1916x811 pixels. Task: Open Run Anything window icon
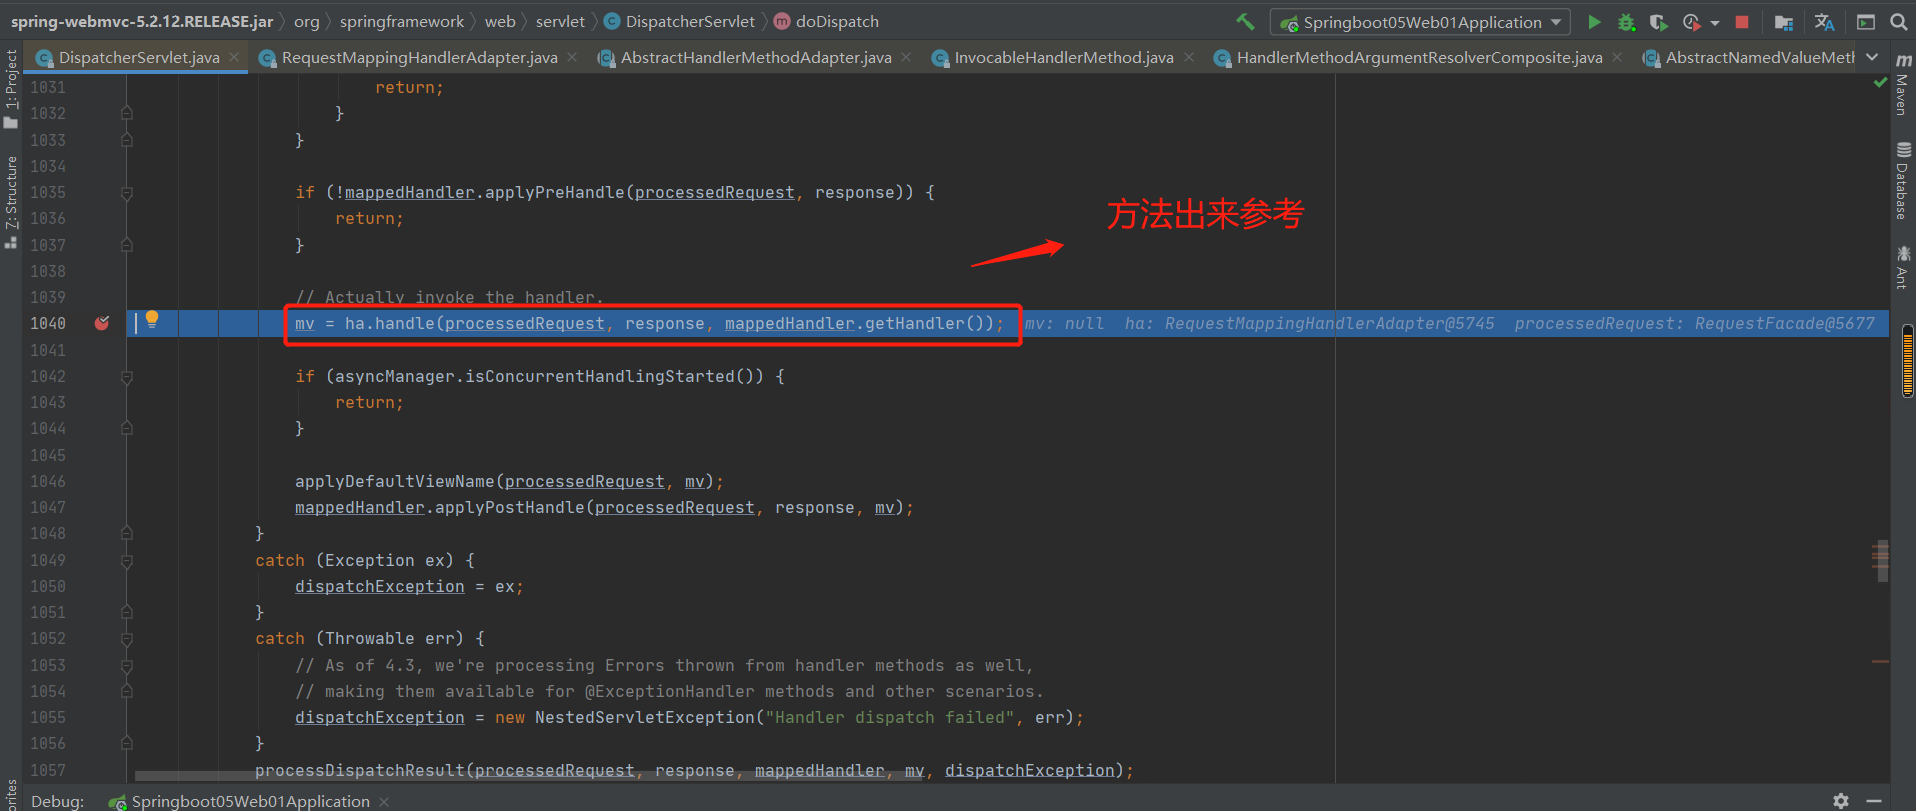tap(1866, 21)
